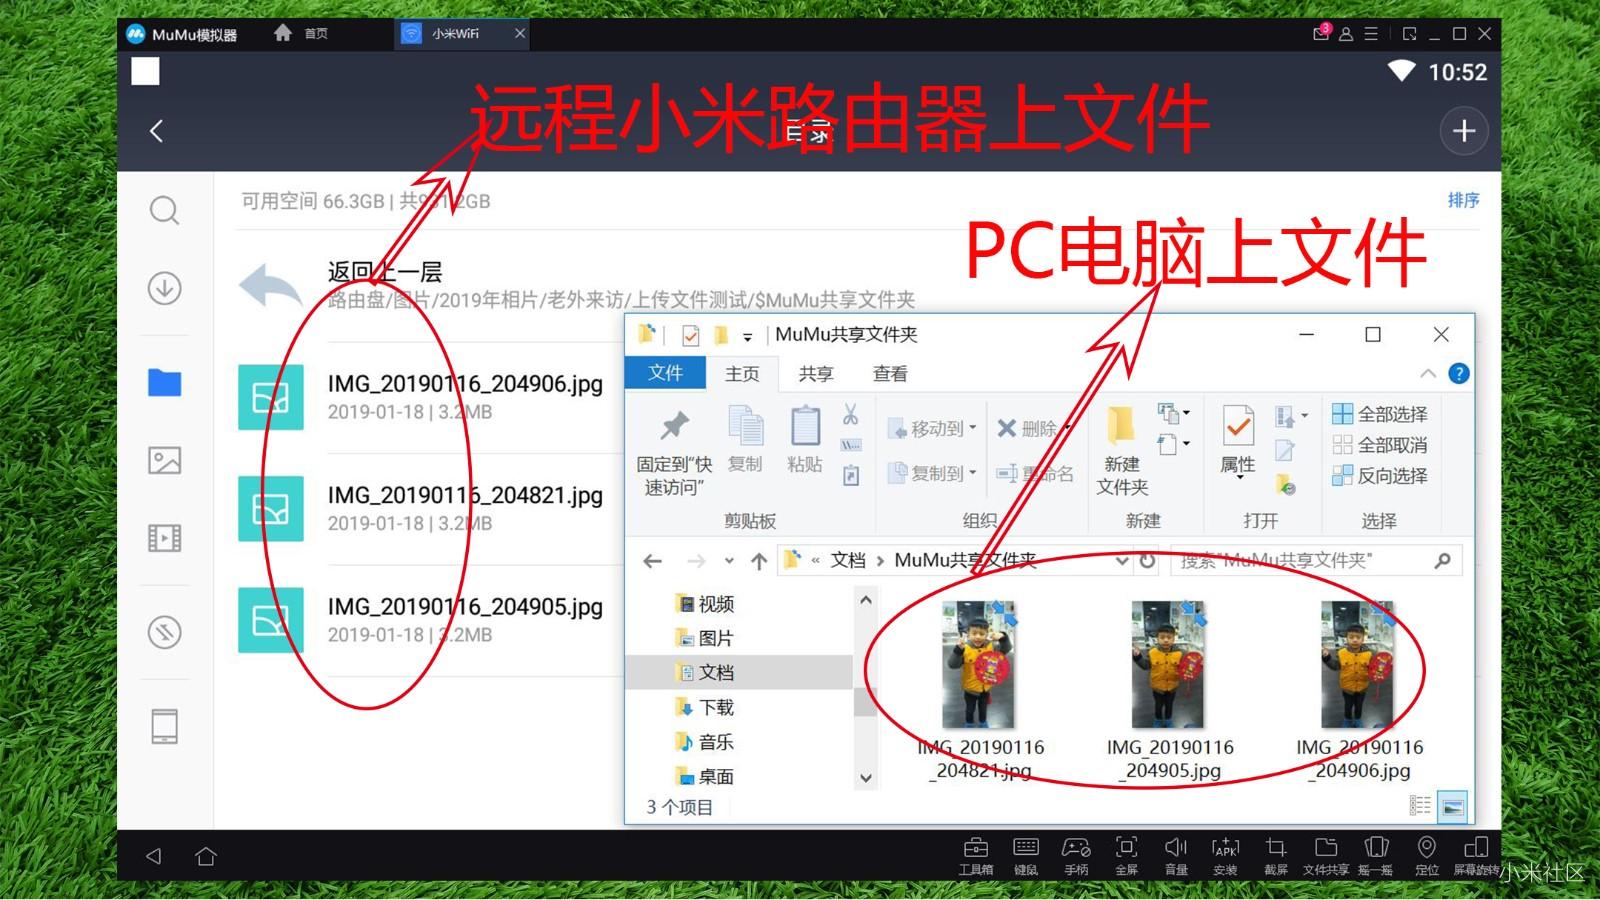Click 返回上一层 to go up one level
Image resolution: width=1600 pixels, height=900 pixels.
pyautogui.click(x=384, y=272)
